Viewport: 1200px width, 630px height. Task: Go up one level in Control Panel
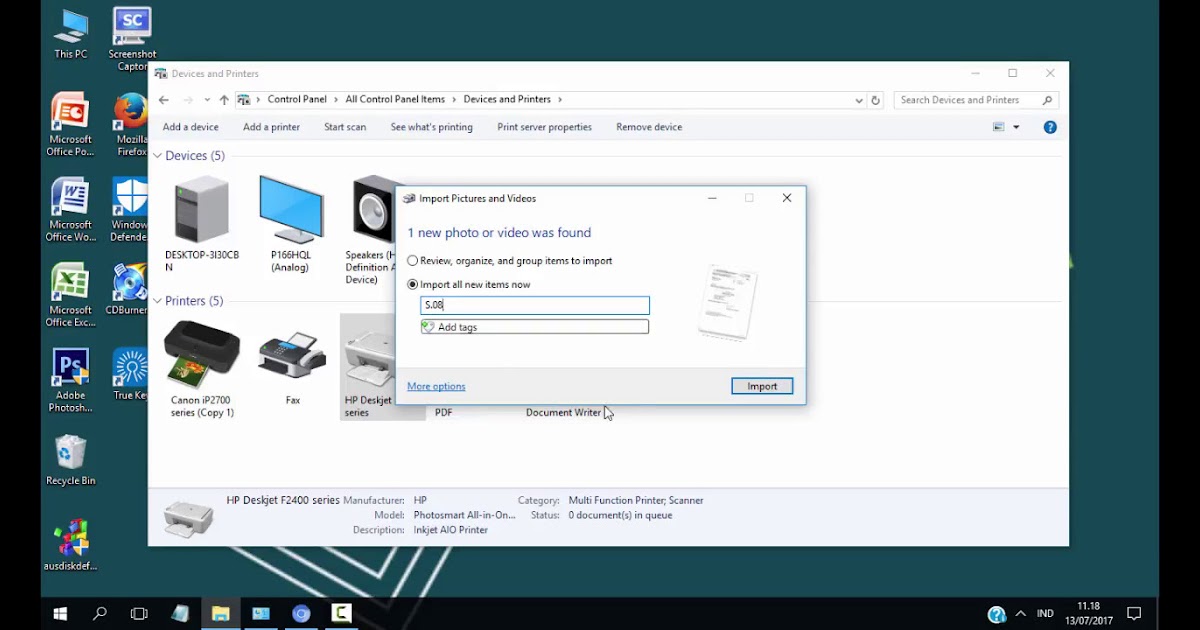[x=224, y=100]
